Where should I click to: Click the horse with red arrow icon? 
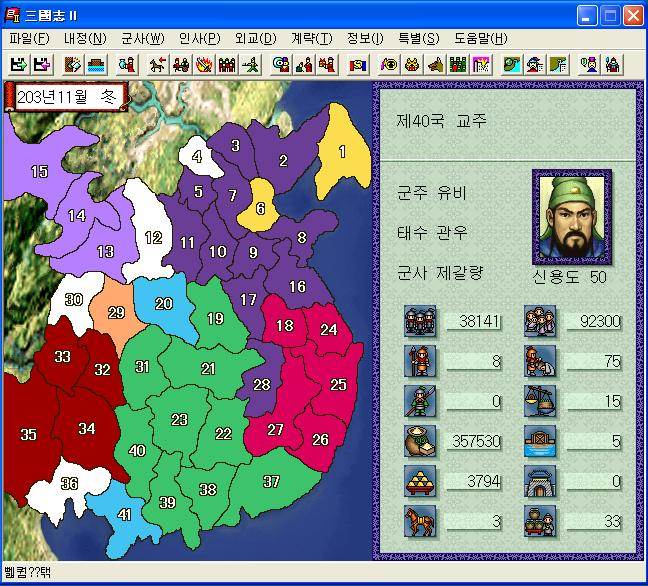click(x=157, y=64)
